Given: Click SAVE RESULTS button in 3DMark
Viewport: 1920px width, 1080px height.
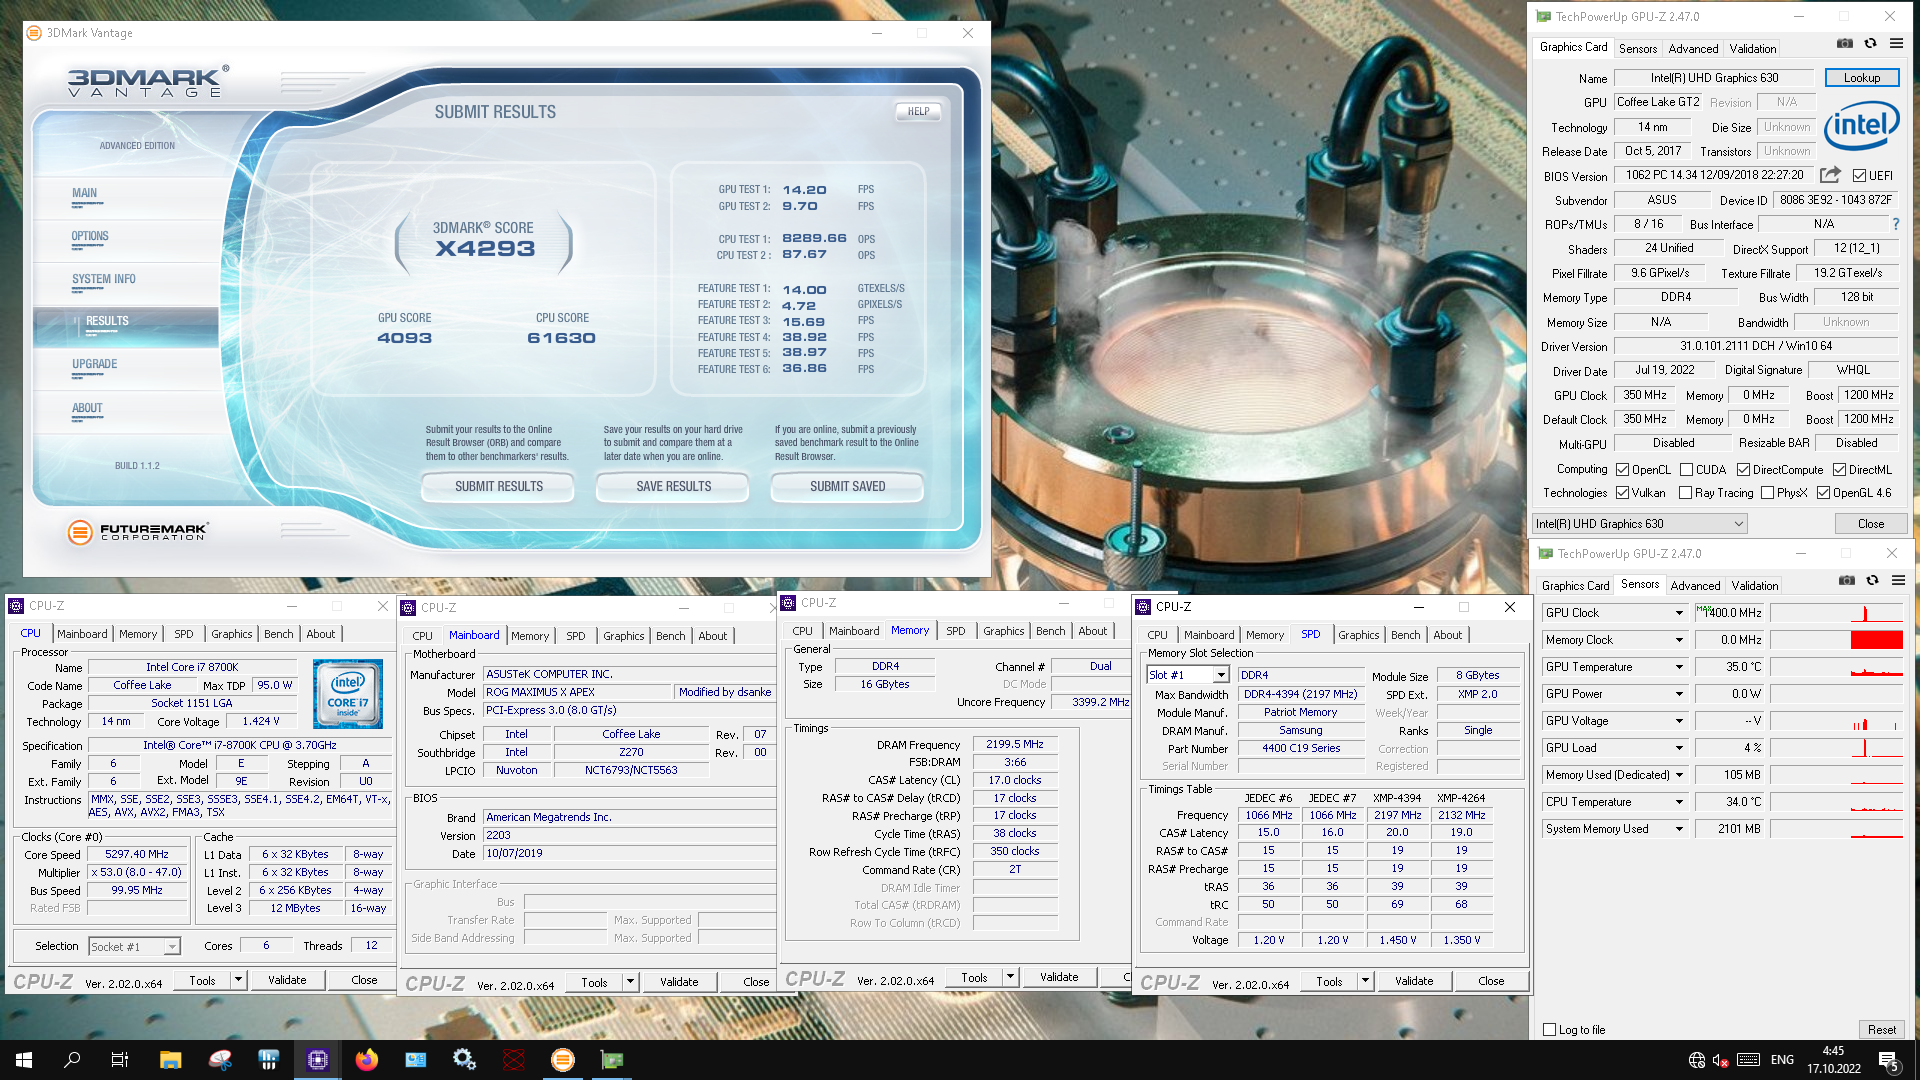Looking at the screenshot, I should coord(673,487).
